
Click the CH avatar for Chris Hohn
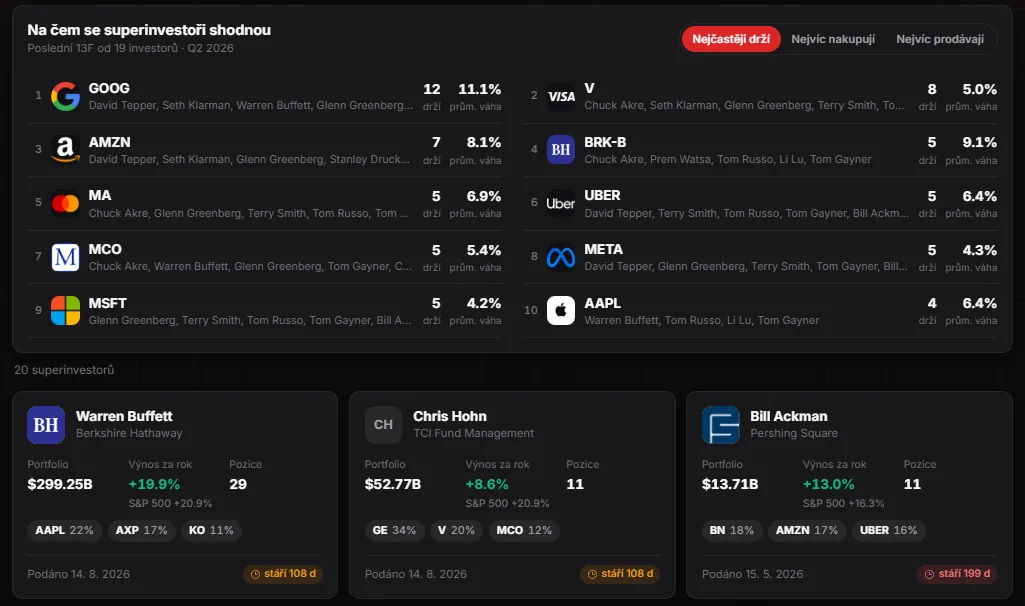tap(383, 425)
